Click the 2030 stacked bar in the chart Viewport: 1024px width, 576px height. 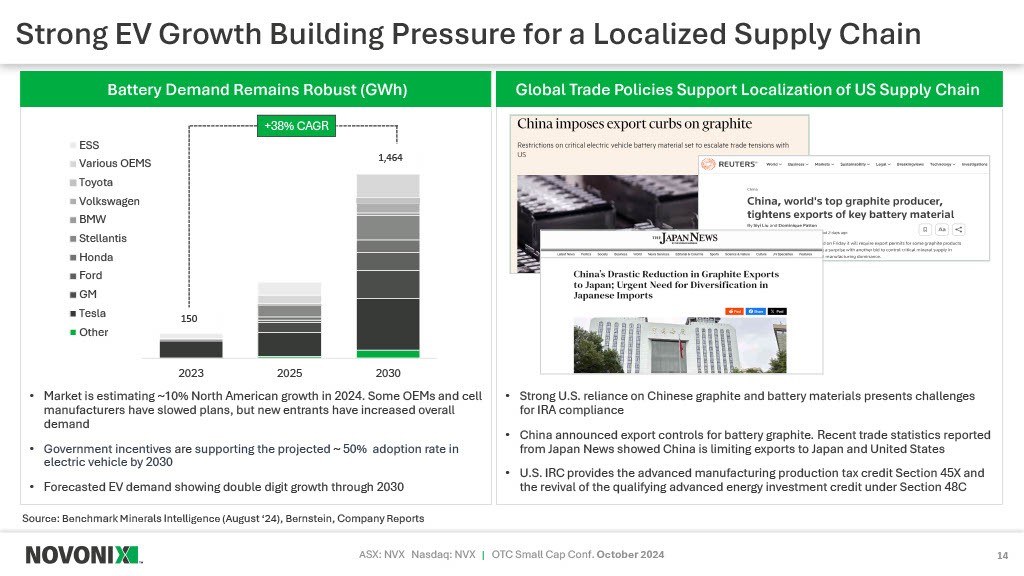[388, 266]
